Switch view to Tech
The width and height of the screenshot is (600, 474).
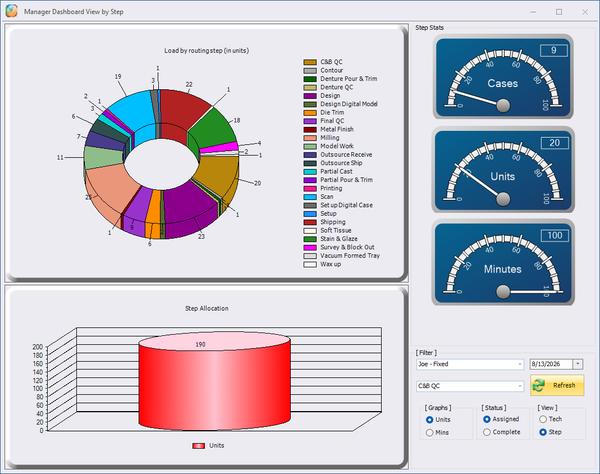pos(543,419)
